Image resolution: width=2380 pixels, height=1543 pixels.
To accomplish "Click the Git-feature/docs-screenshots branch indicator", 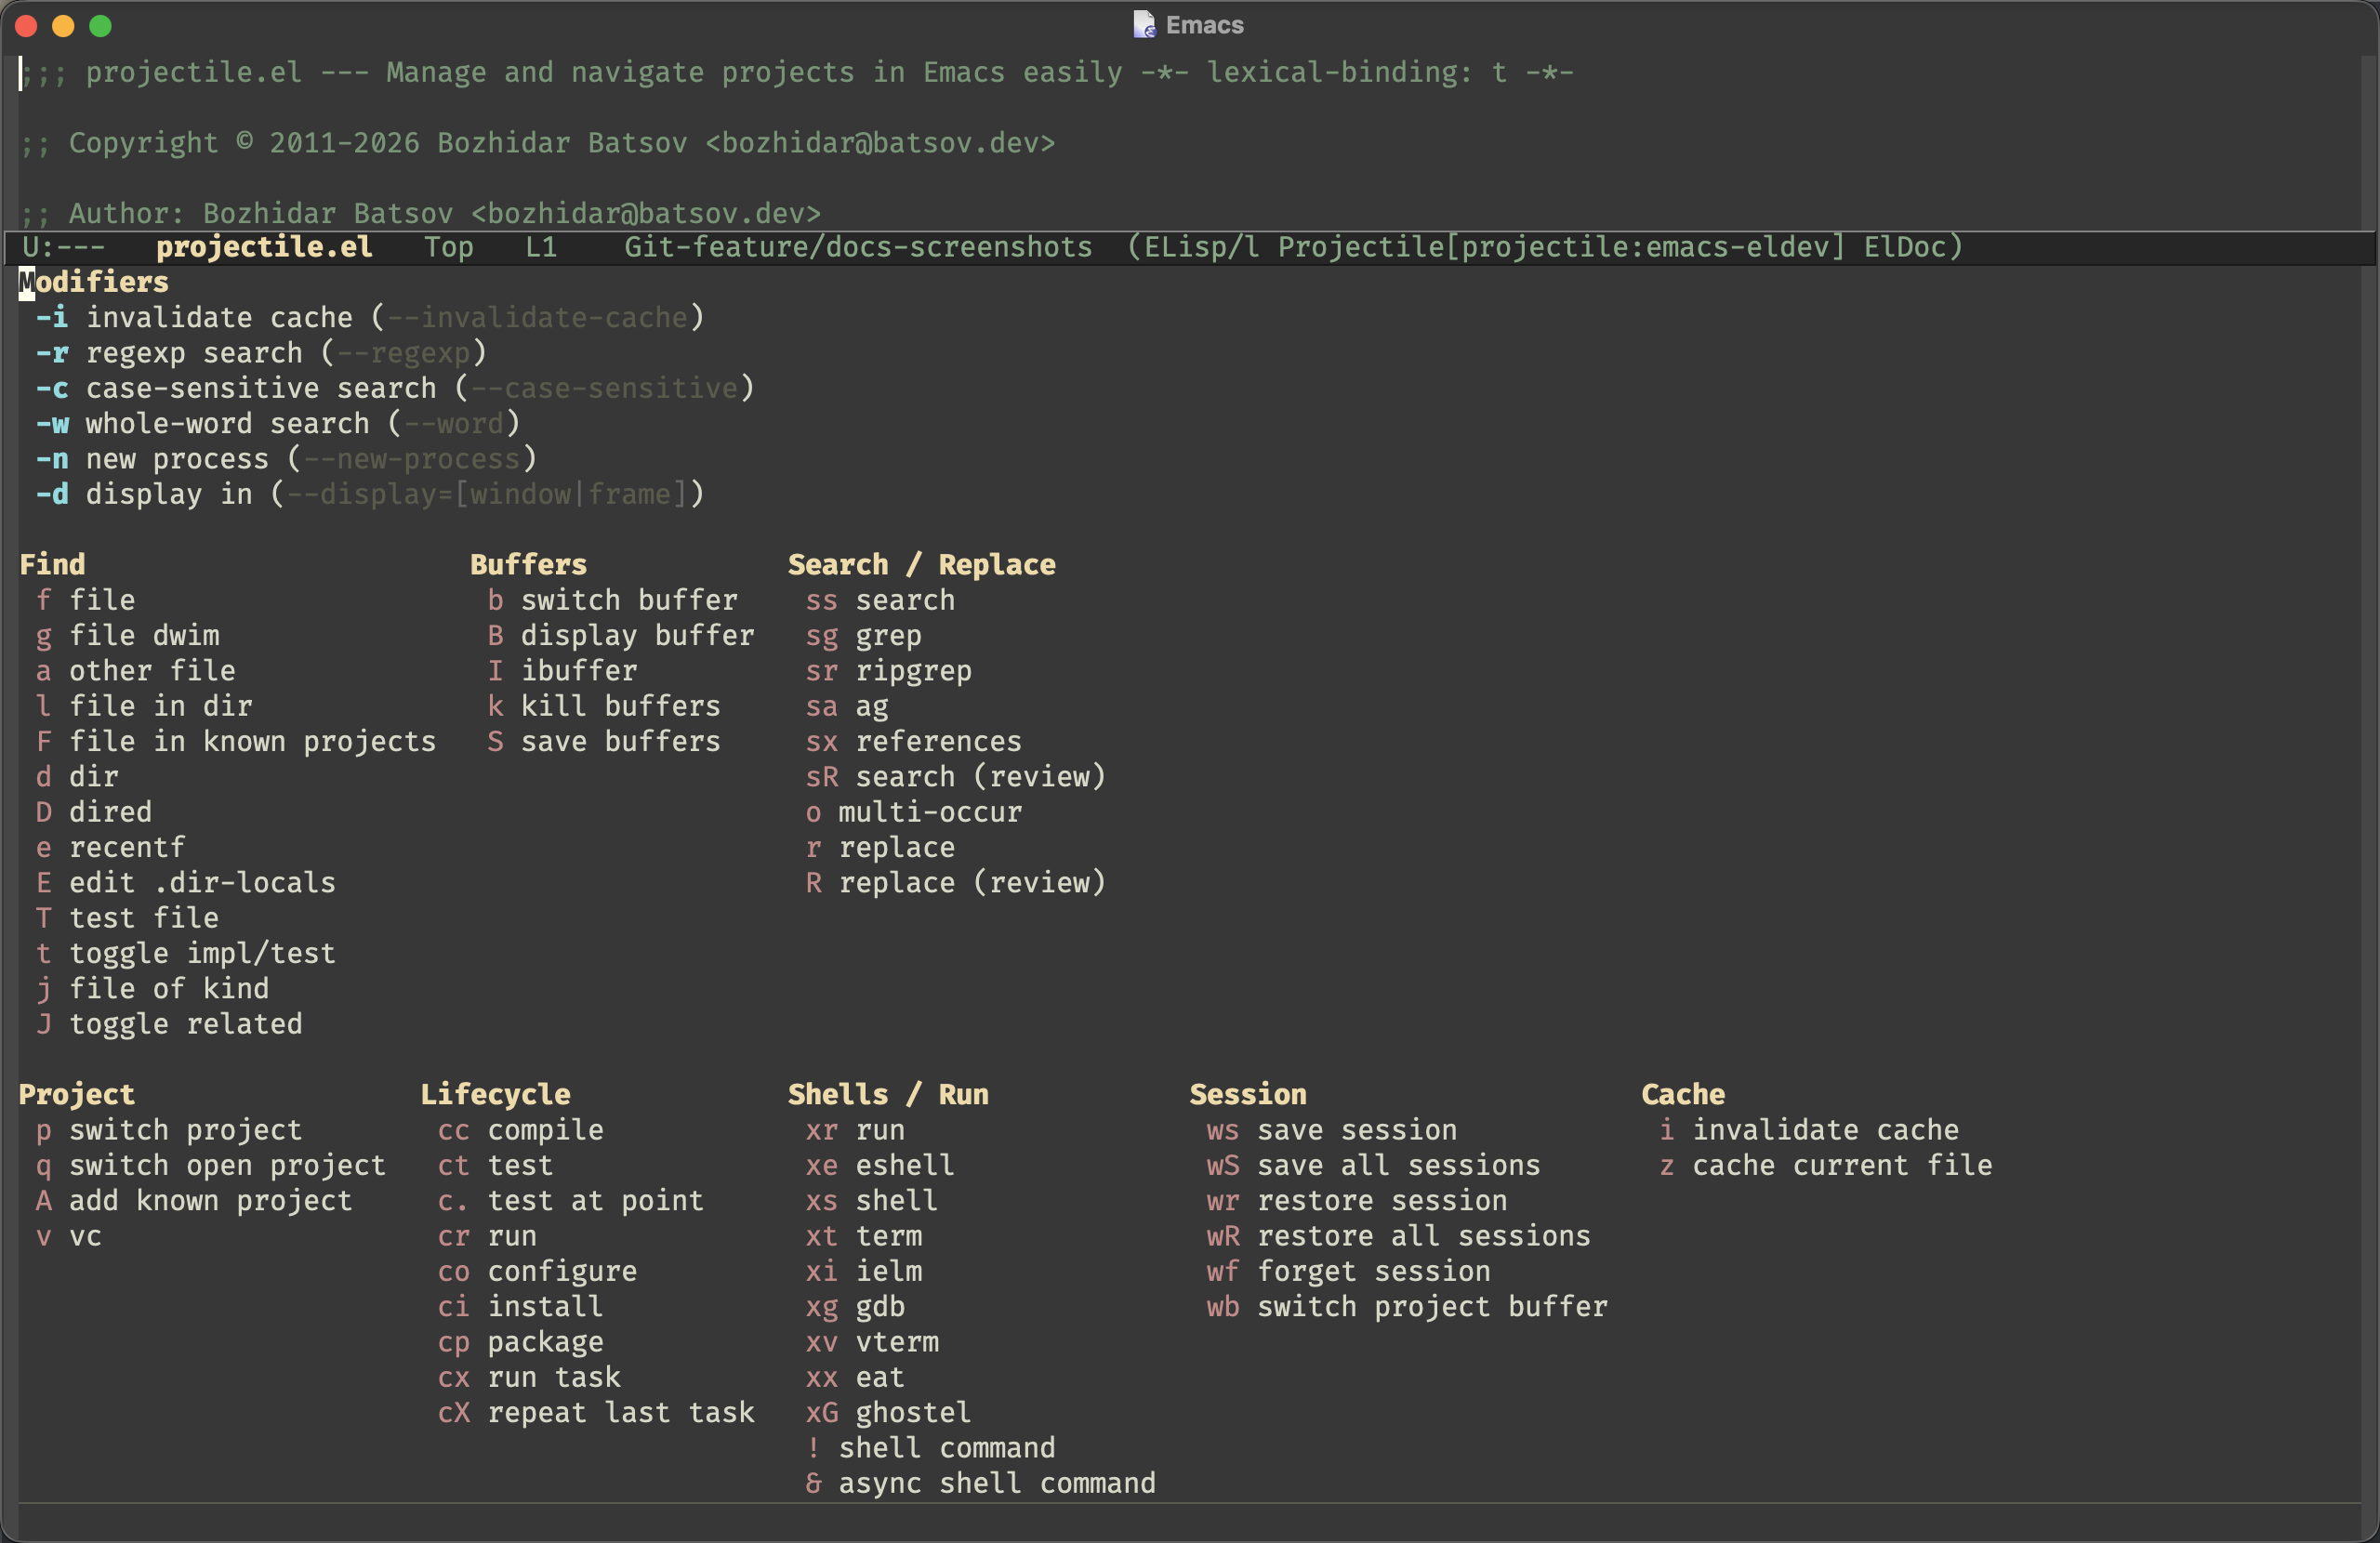I will click(858, 247).
